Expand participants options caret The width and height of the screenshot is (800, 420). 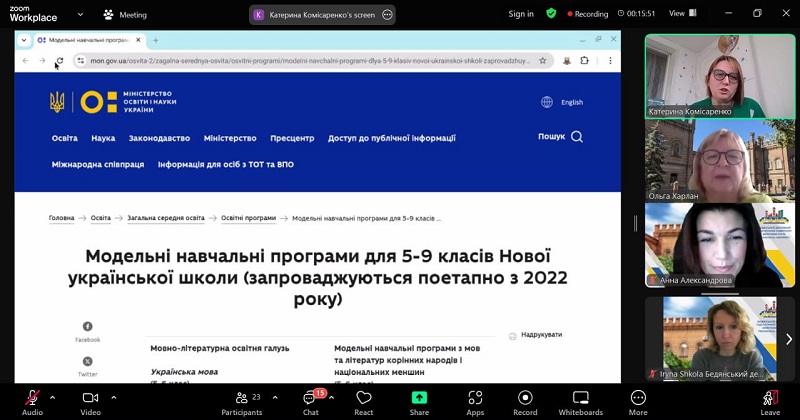coord(275,398)
